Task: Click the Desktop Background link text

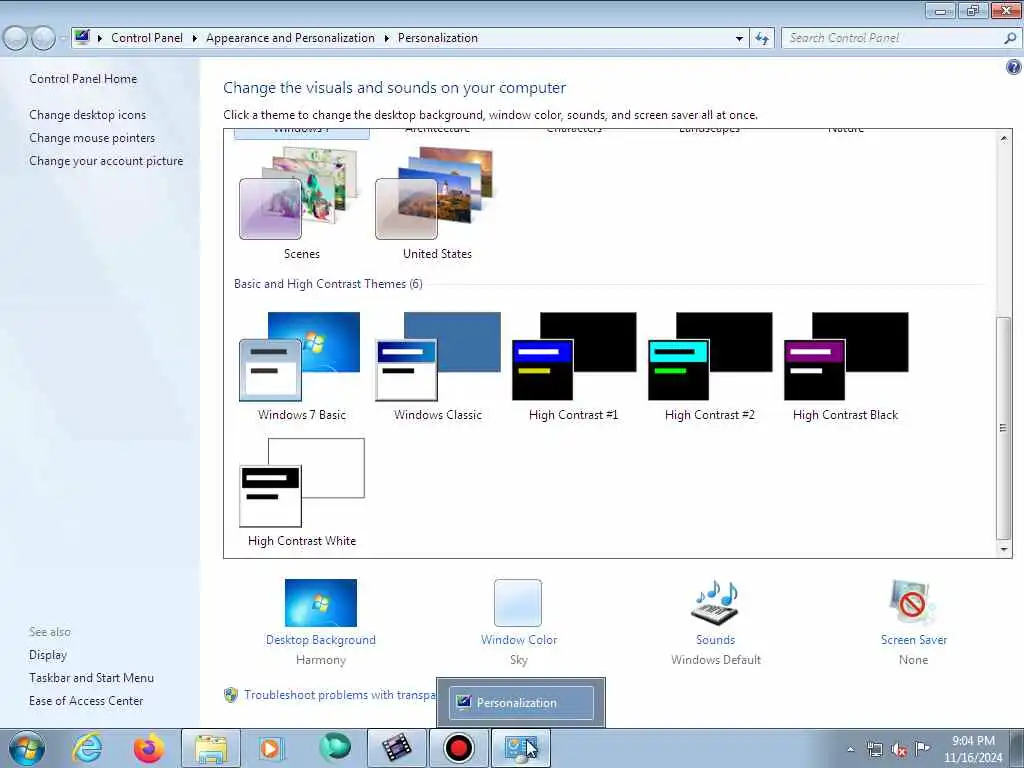Action: tap(321, 640)
